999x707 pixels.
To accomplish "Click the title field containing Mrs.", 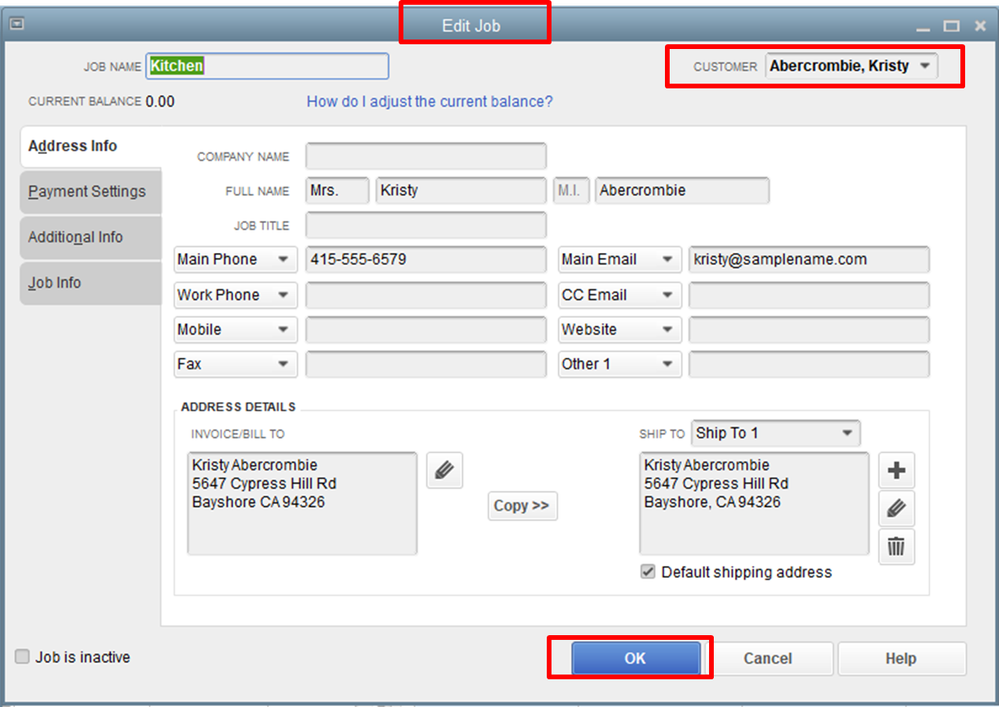I will (337, 190).
